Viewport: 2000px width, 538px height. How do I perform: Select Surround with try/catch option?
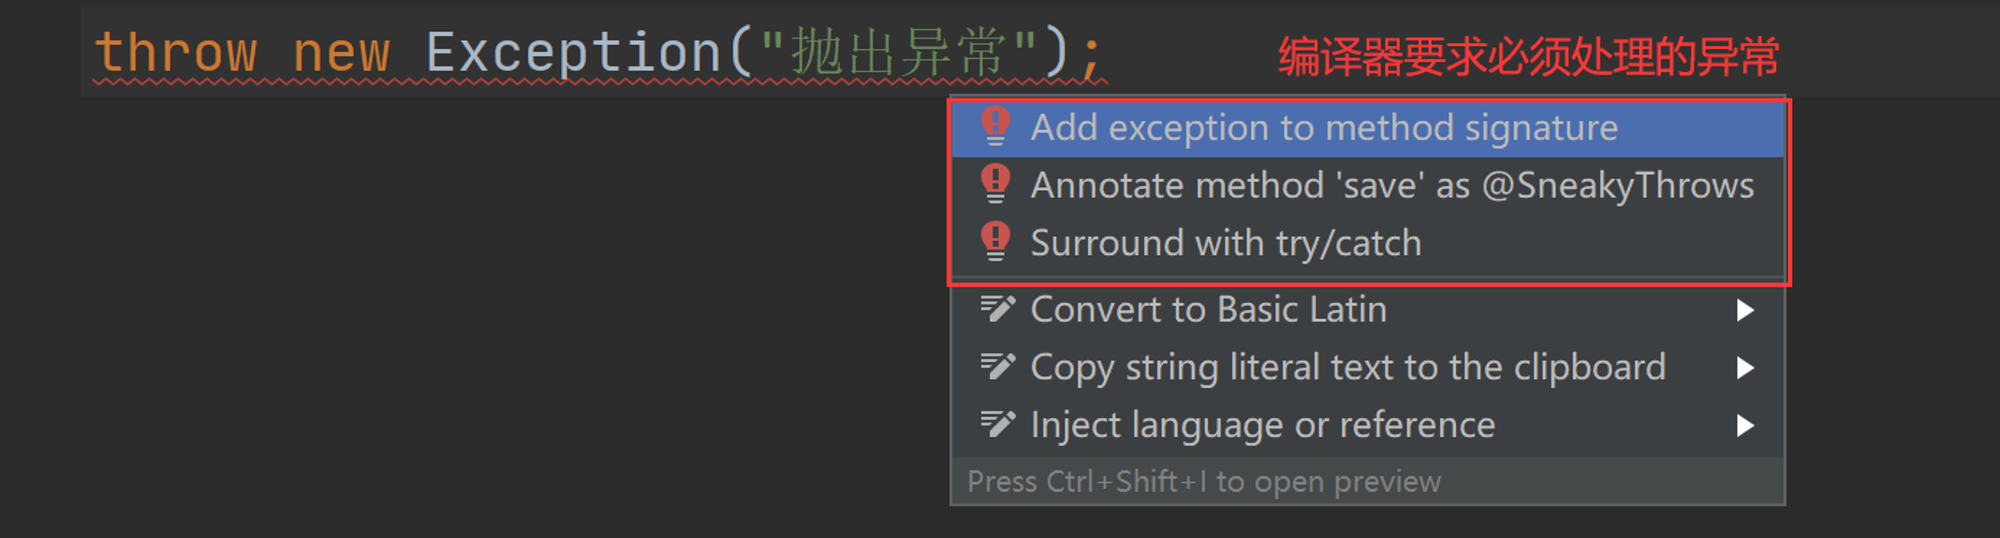(1367, 243)
